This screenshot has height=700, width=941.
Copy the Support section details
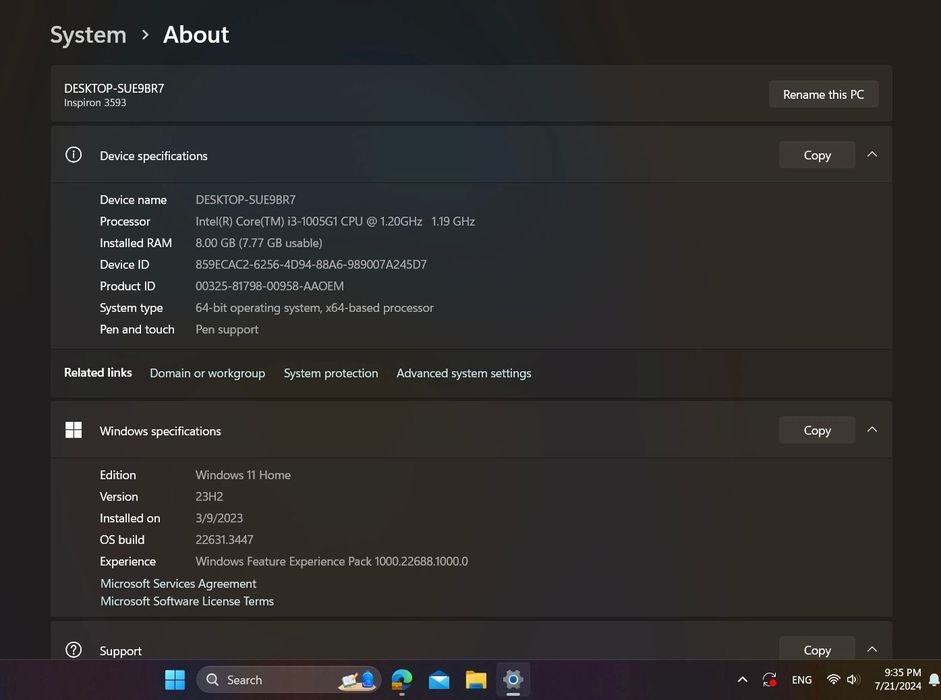pos(817,650)
